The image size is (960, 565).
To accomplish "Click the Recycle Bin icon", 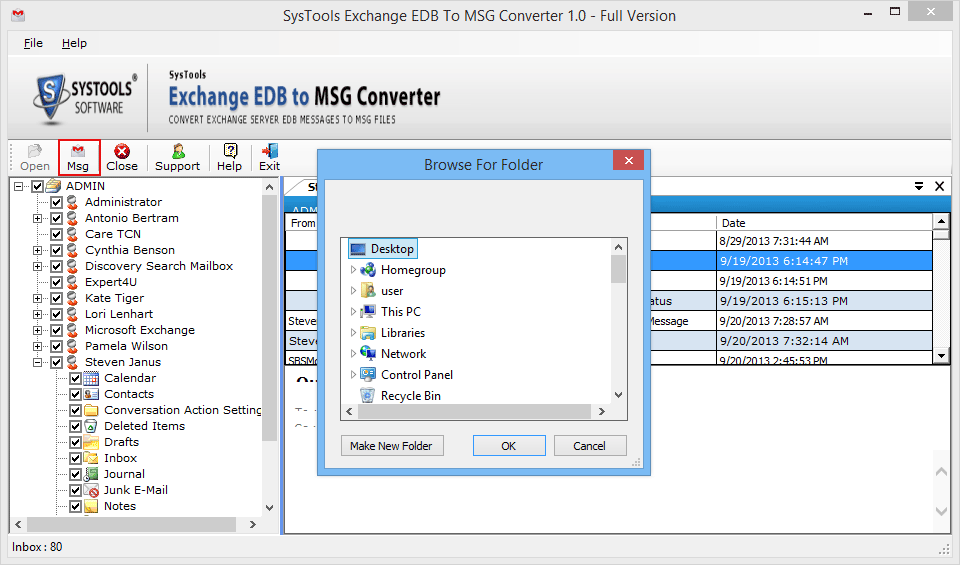I will click(x=367, y=395).
